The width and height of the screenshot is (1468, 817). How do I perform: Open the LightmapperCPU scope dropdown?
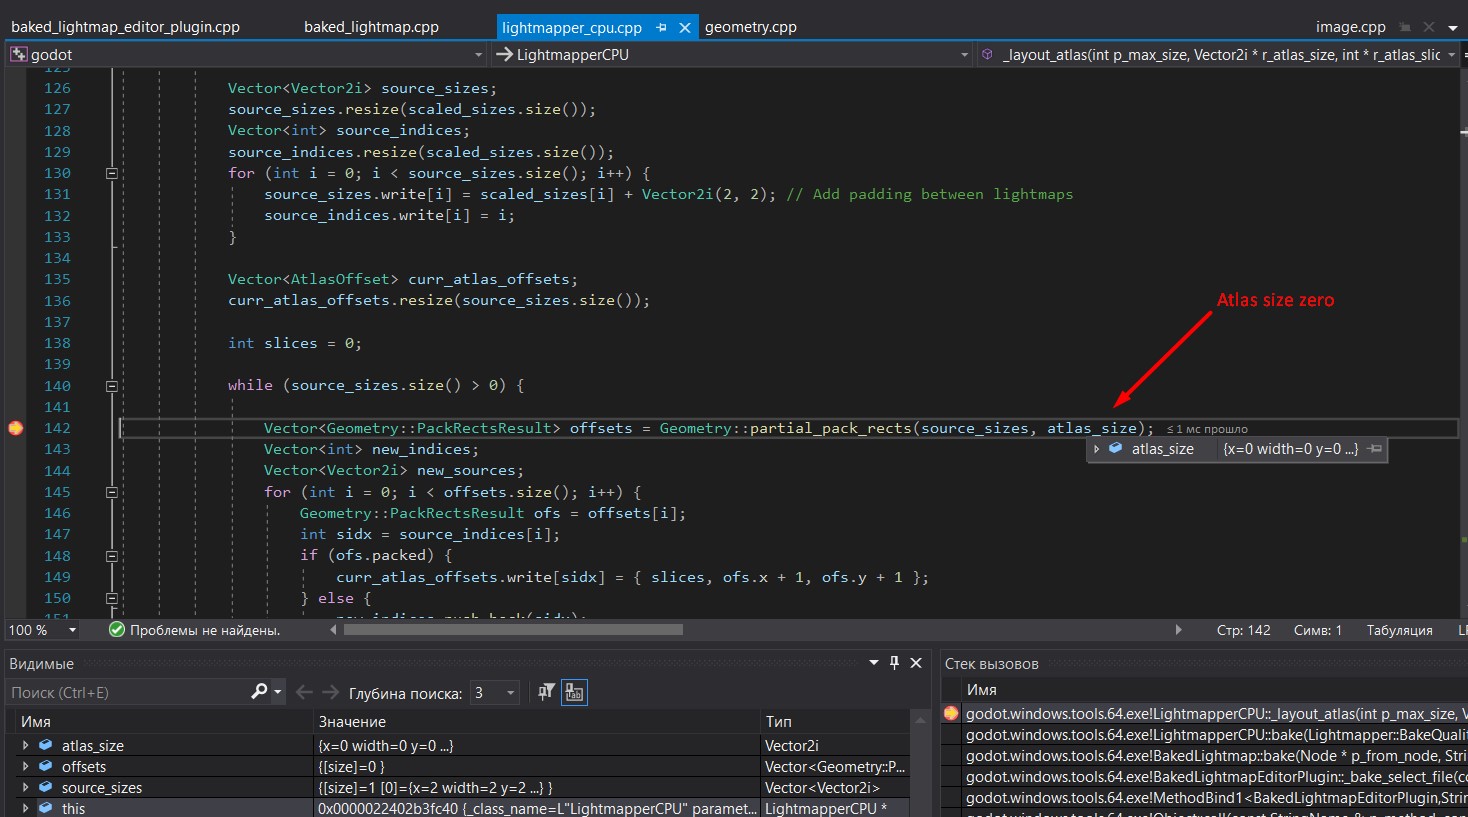[x=964, y=54]
